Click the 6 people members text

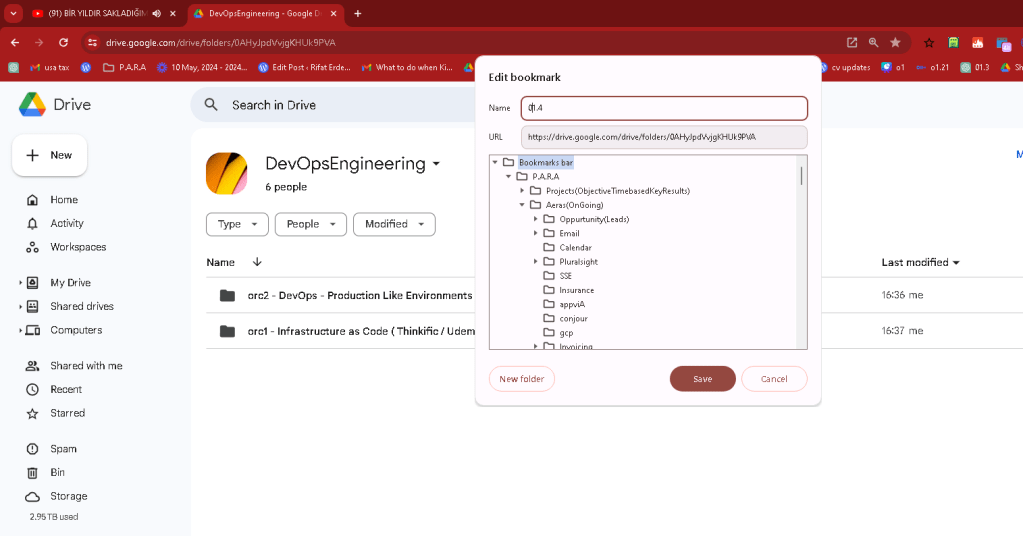286,187
